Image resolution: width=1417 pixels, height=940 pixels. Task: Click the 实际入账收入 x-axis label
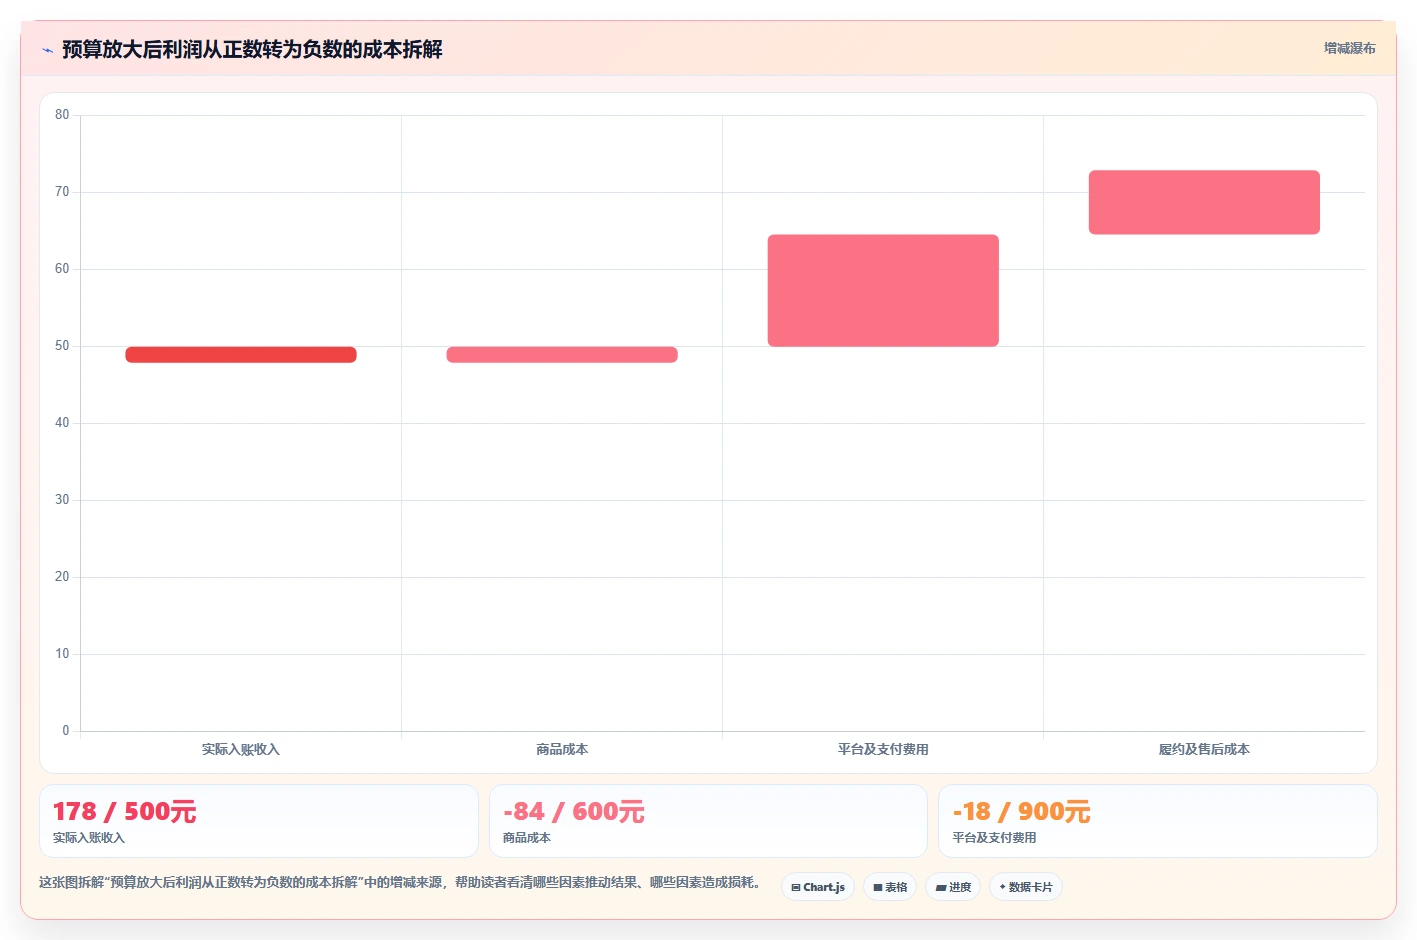point(241,749)
